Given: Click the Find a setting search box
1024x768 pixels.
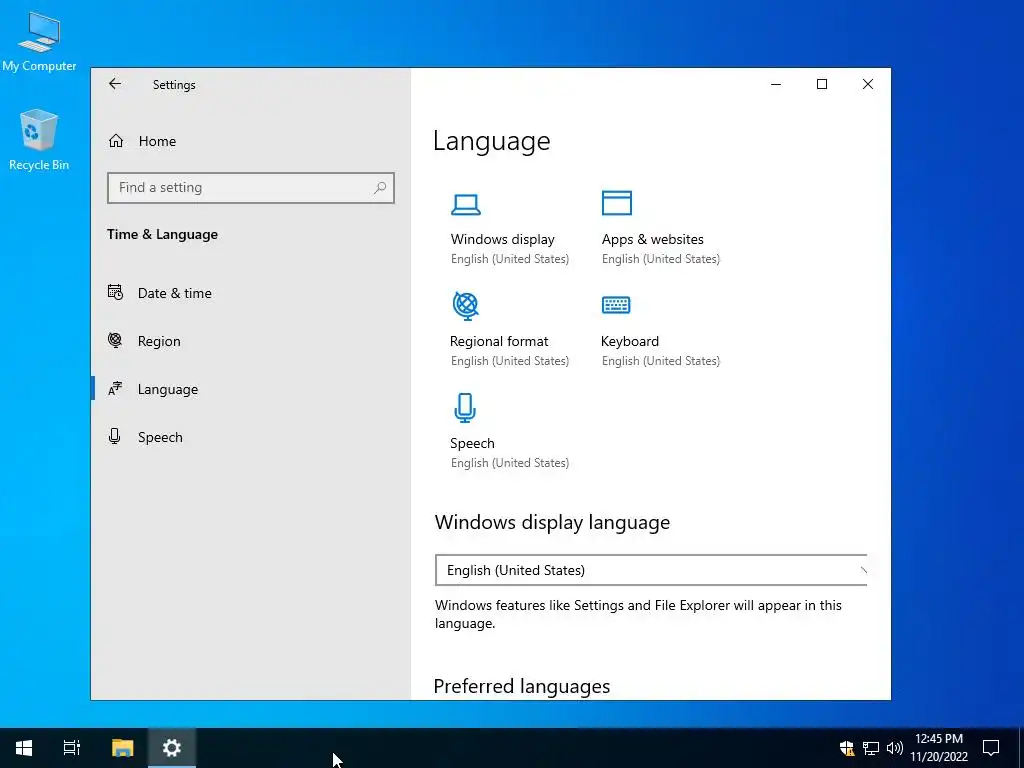Looking at the screenshot, I should tap(251, 188).
